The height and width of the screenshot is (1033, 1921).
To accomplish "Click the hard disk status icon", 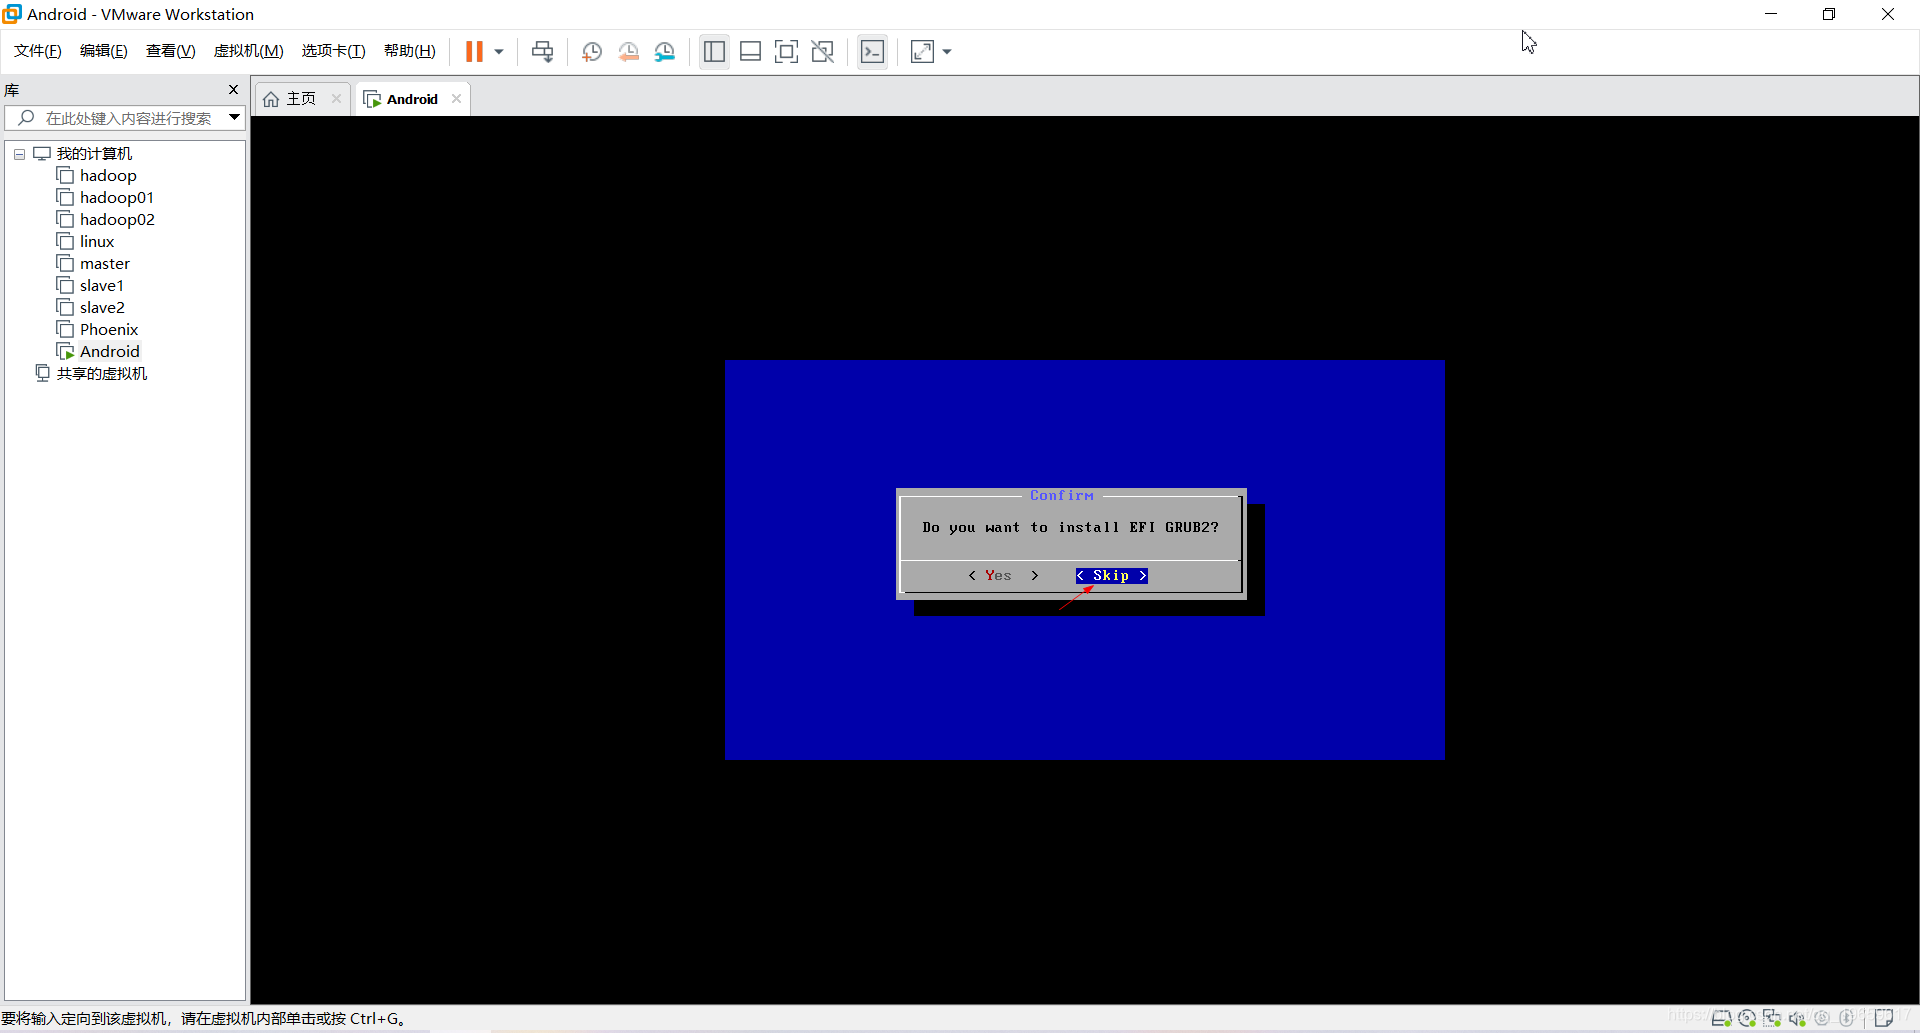I will tap(1721, 1018).
